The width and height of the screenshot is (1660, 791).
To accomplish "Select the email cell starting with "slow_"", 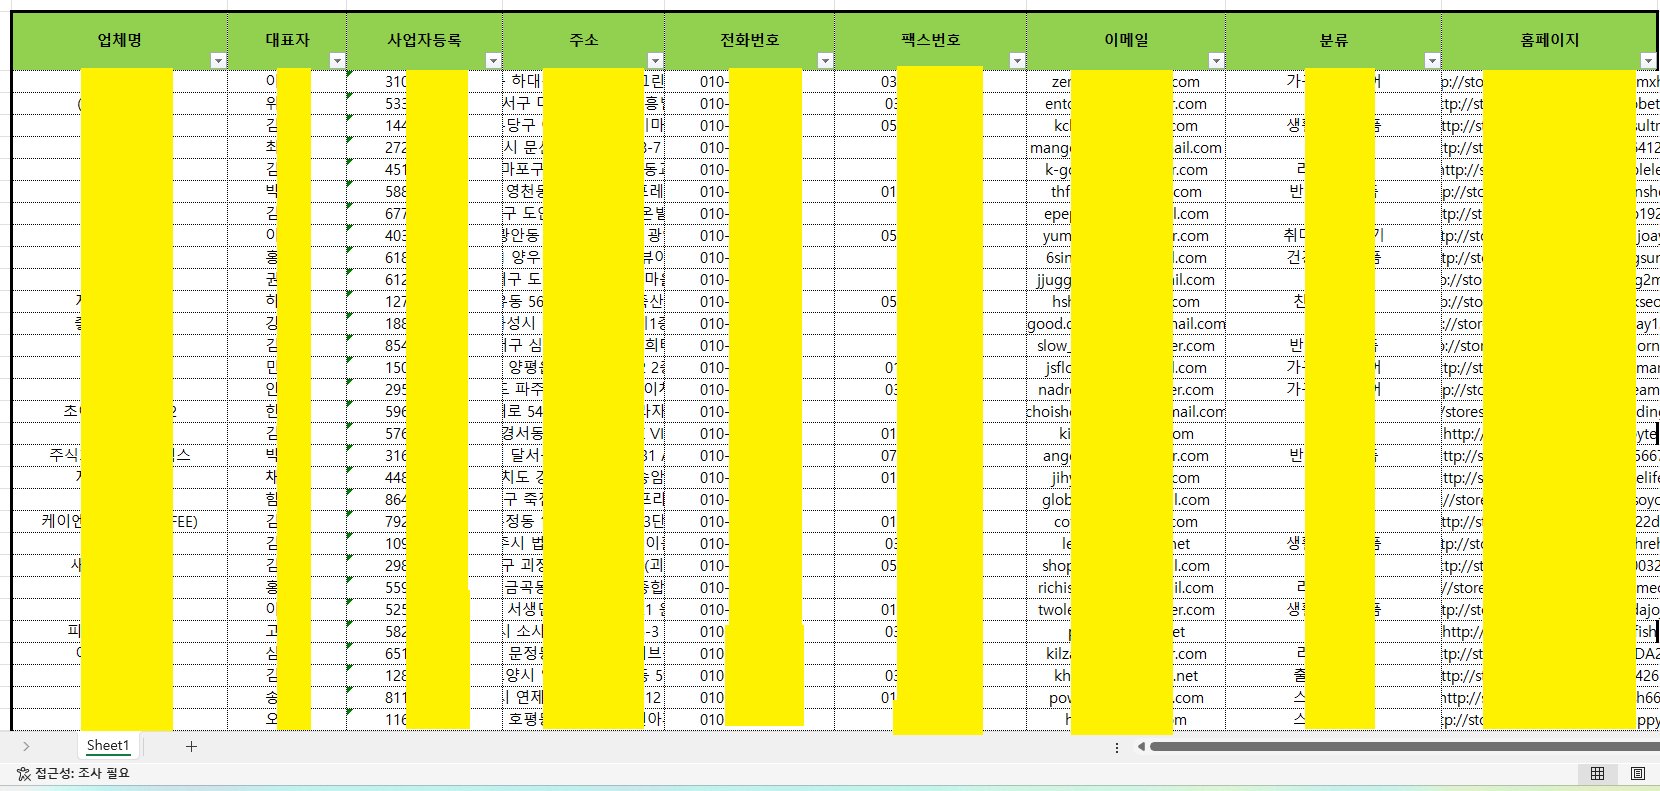I will pos(1126,346).
